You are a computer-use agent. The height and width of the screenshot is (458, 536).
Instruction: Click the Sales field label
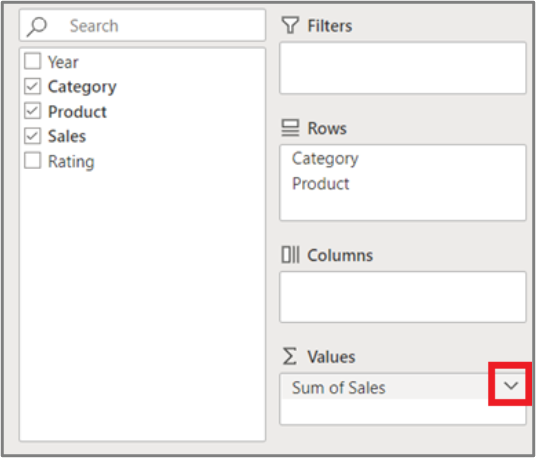click(67, 136)
